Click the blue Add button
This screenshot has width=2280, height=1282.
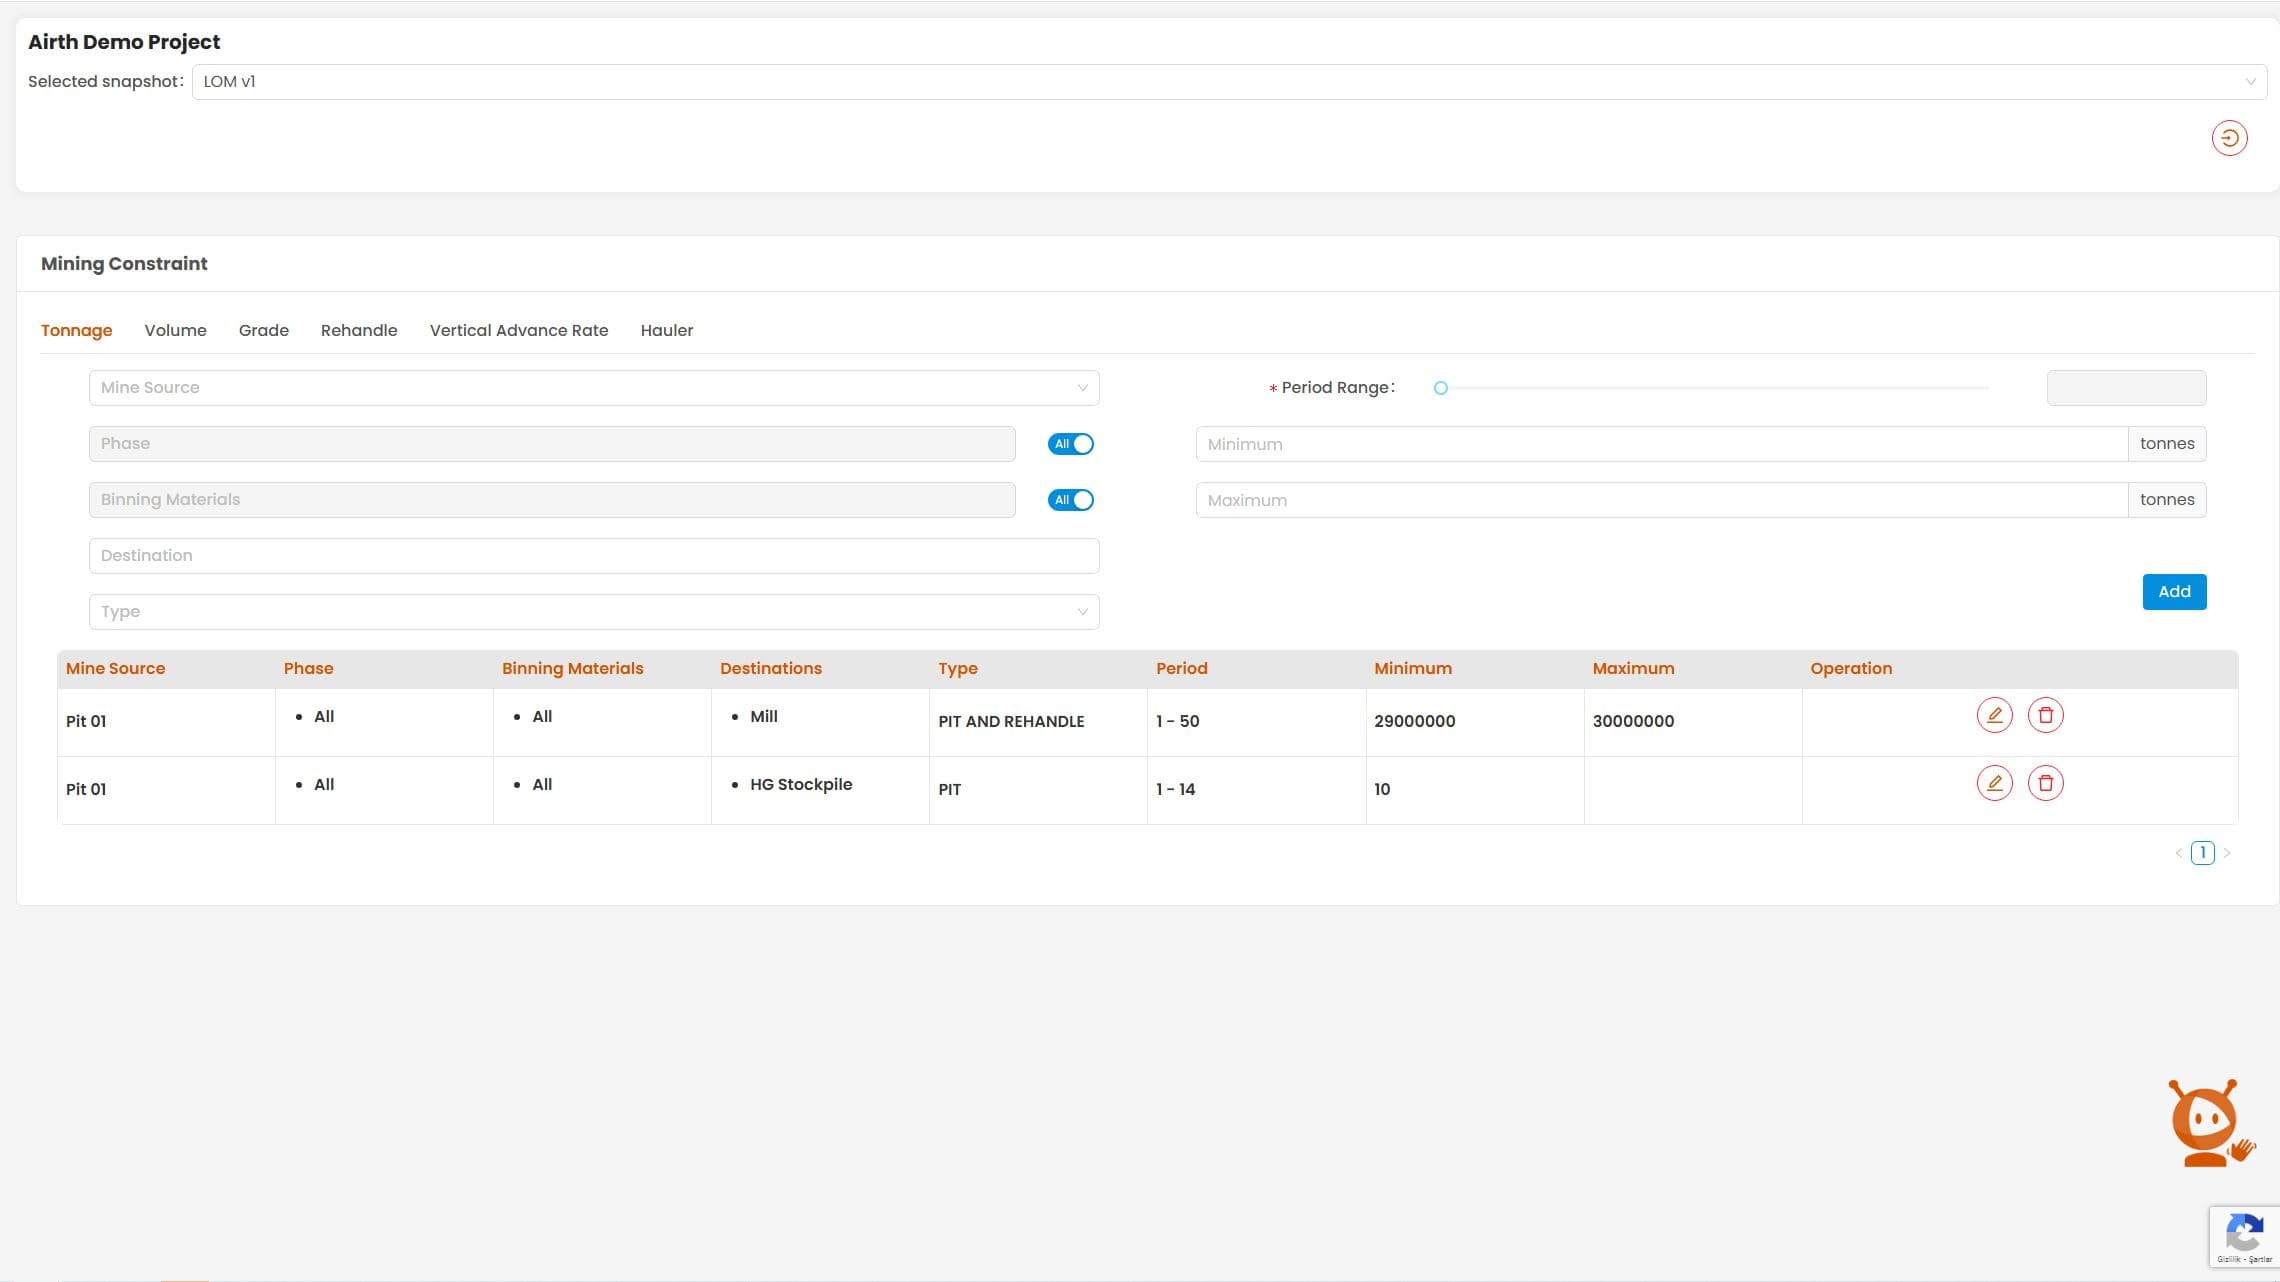2173,592
